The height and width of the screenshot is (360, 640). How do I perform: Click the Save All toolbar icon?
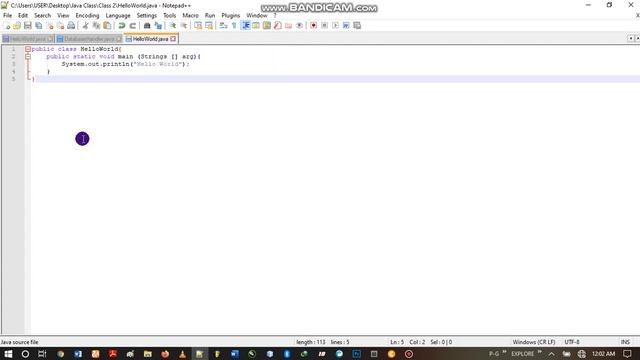pos(39,26)
